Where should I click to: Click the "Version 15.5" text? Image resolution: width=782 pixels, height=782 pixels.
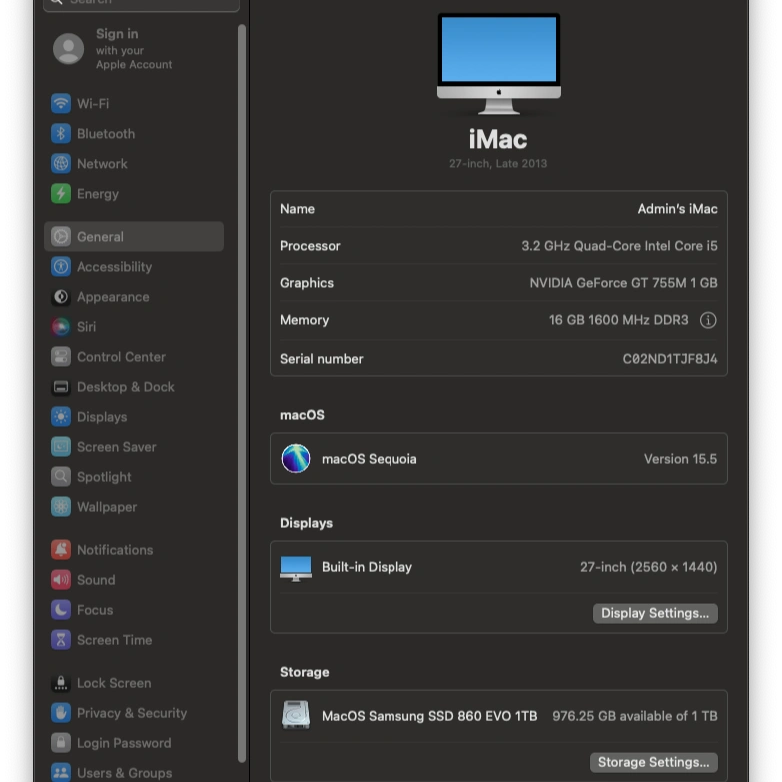click(x=680, y=459)
